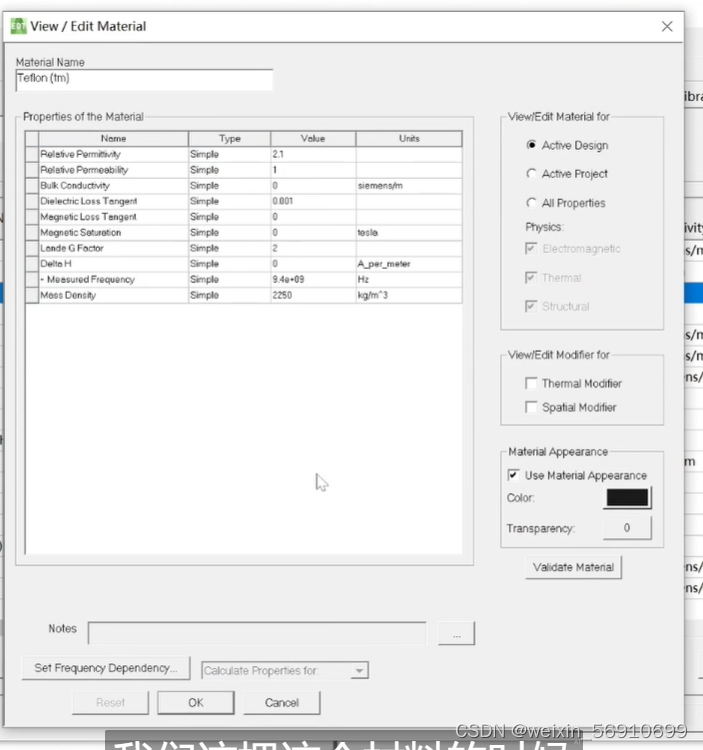Click the Measured Frequency value 9.4e+09

click(313, 279)
